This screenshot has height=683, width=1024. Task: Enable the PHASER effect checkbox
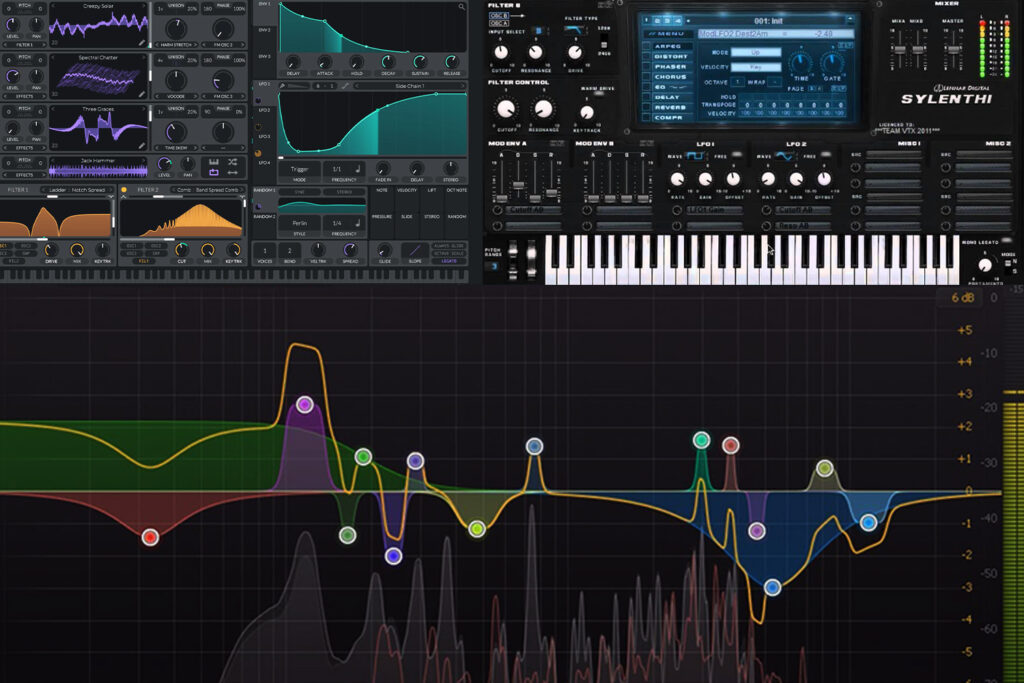click(647, 67)
